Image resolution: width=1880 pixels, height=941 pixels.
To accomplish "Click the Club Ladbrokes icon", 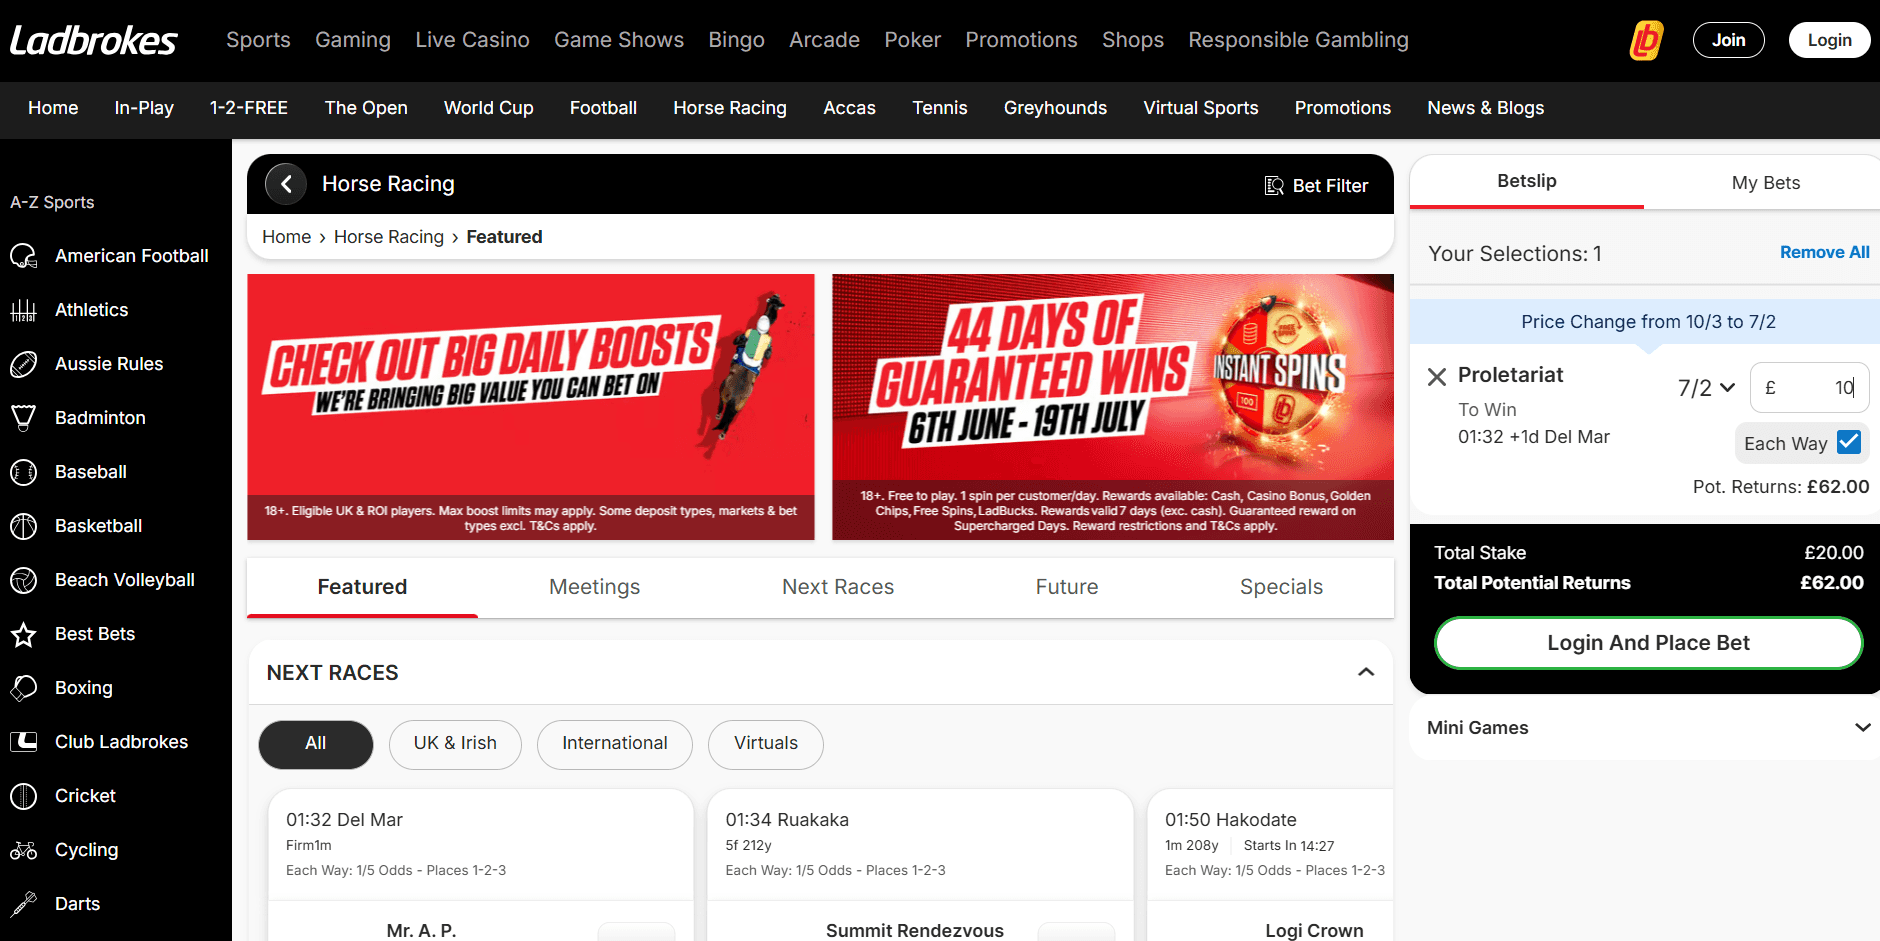I will coord(24,742).
